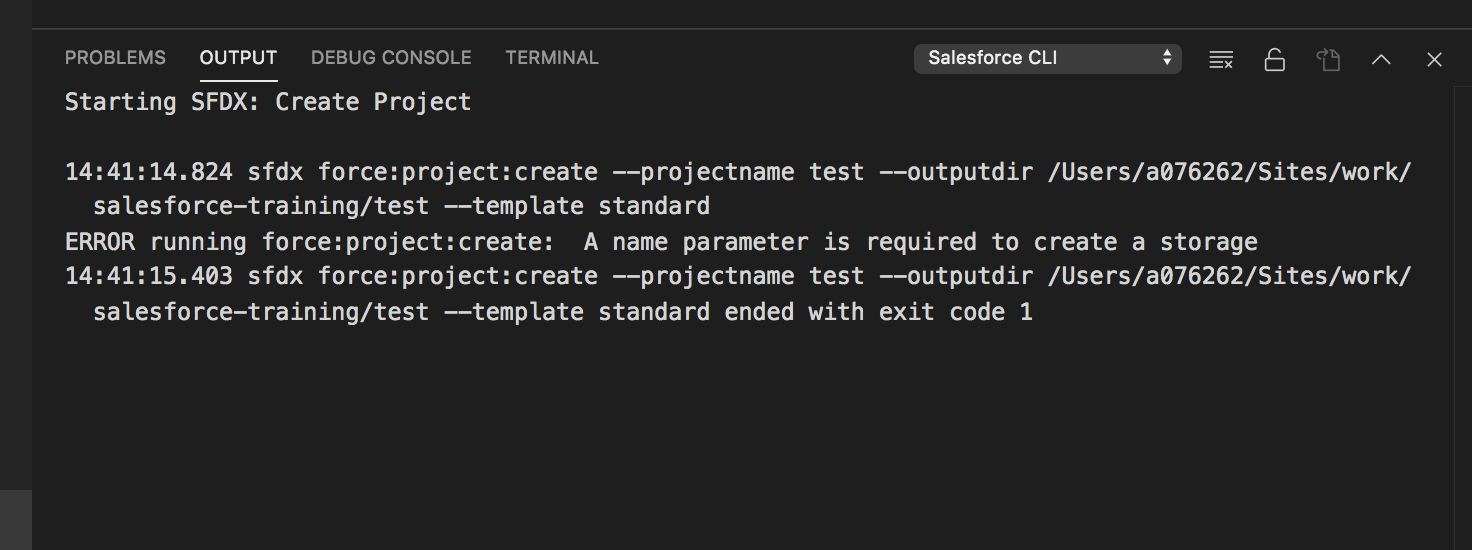1472x550 pixels.
Task: Click the 'ended with exit code 1' text
Action: point(878,312)
